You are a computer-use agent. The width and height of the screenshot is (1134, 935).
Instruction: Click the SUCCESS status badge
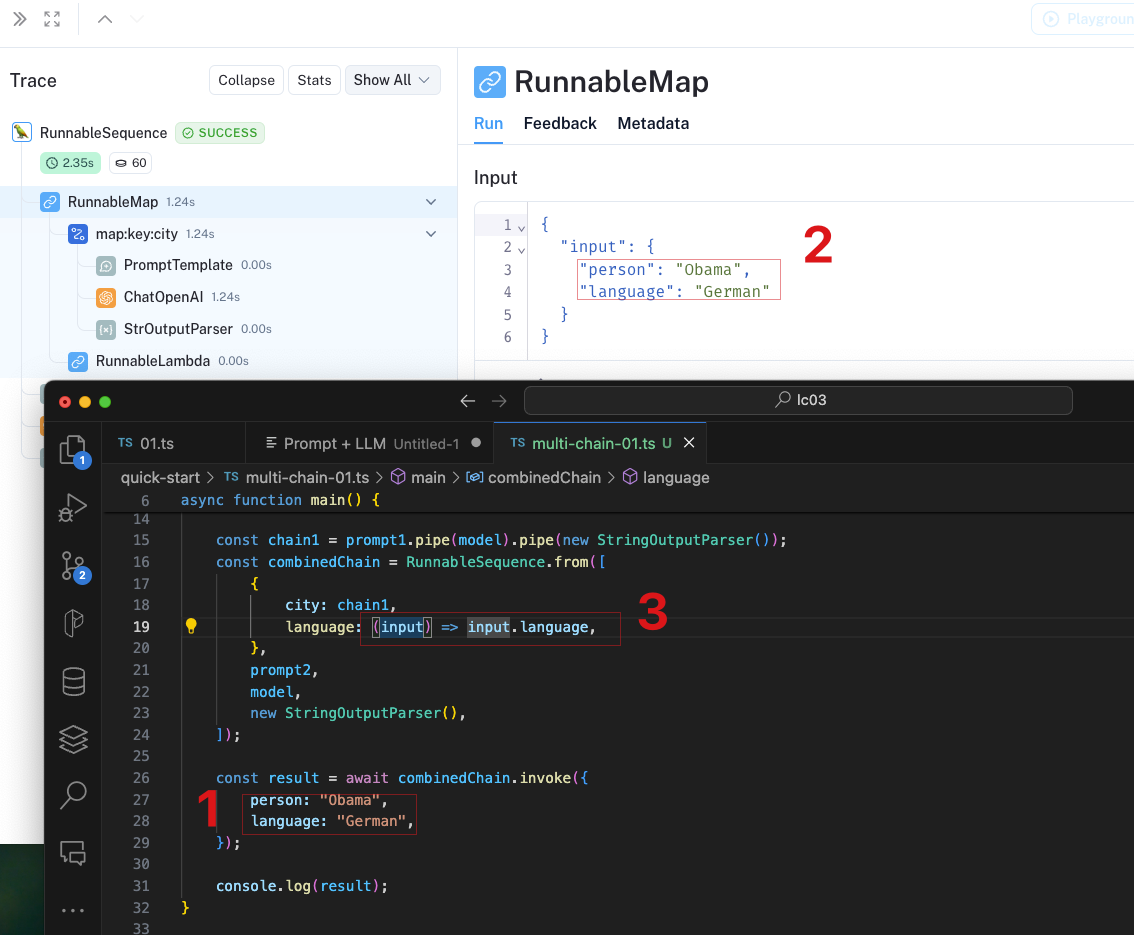point(220,133)
